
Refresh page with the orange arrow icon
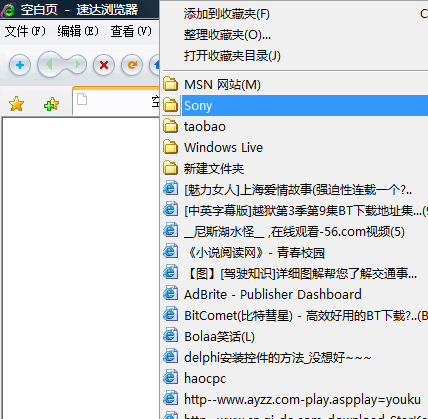pyautogui.click(x=132, y=65)
